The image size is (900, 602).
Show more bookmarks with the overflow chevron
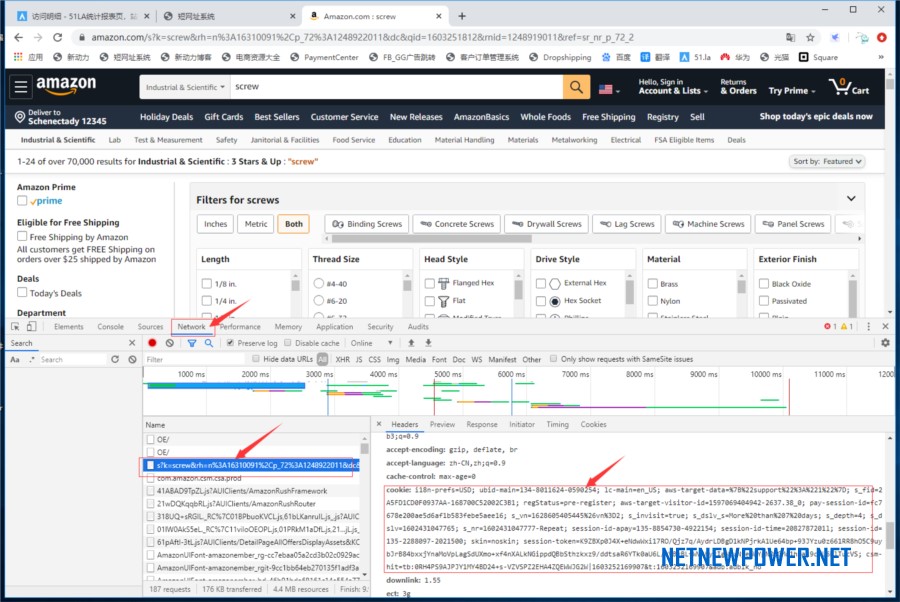[881, 57]
